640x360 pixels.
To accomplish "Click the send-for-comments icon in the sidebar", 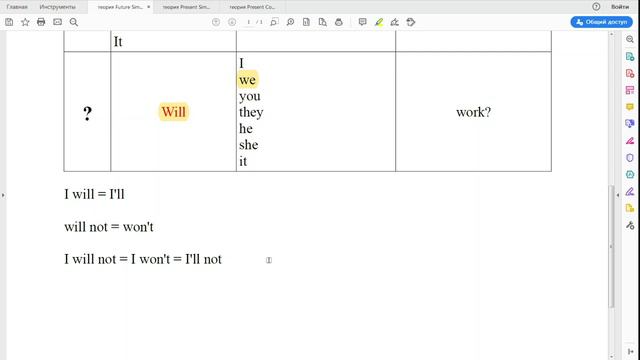I will pyautogui.click(x=630, y=124).
